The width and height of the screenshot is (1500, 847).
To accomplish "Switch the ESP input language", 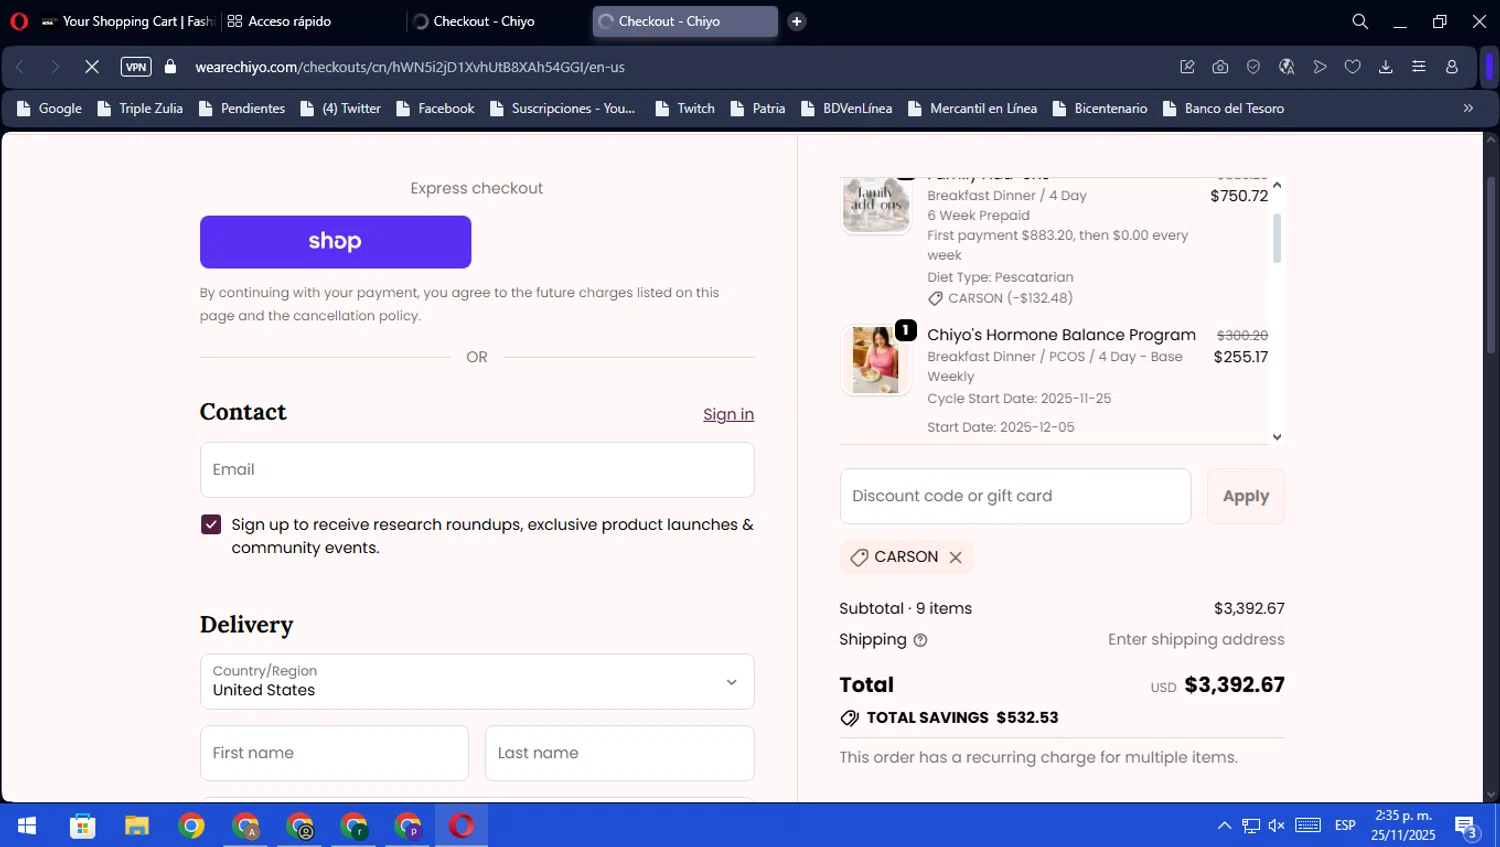I will click(1345, 826).
